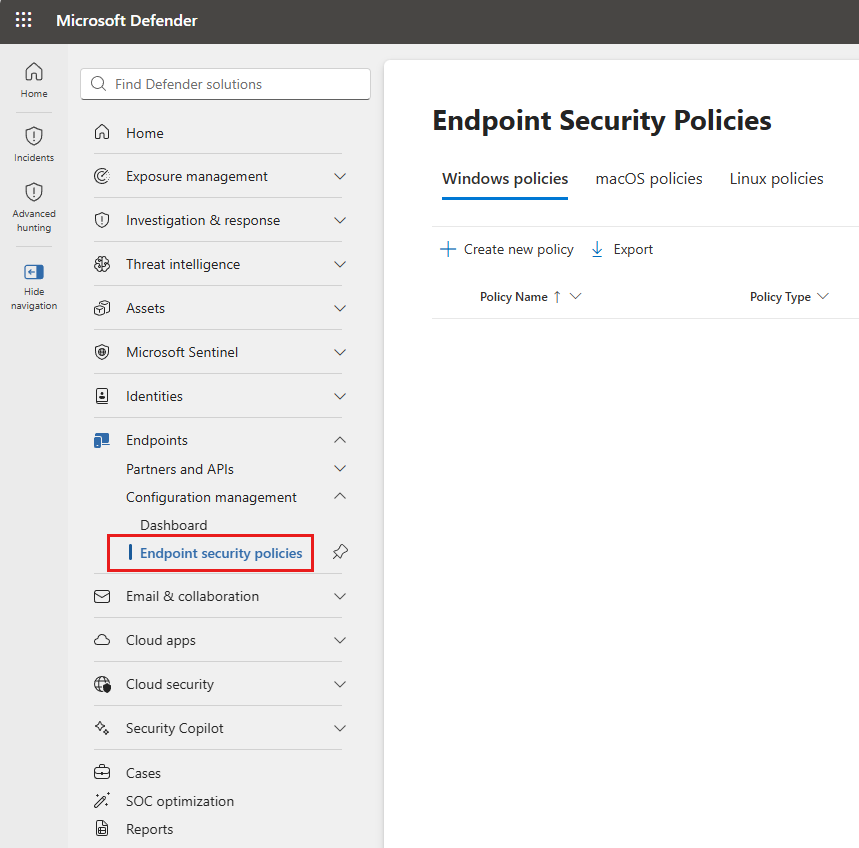Expand Cloud apps chevron
This screenshot has width=859, height=848.
340,640
